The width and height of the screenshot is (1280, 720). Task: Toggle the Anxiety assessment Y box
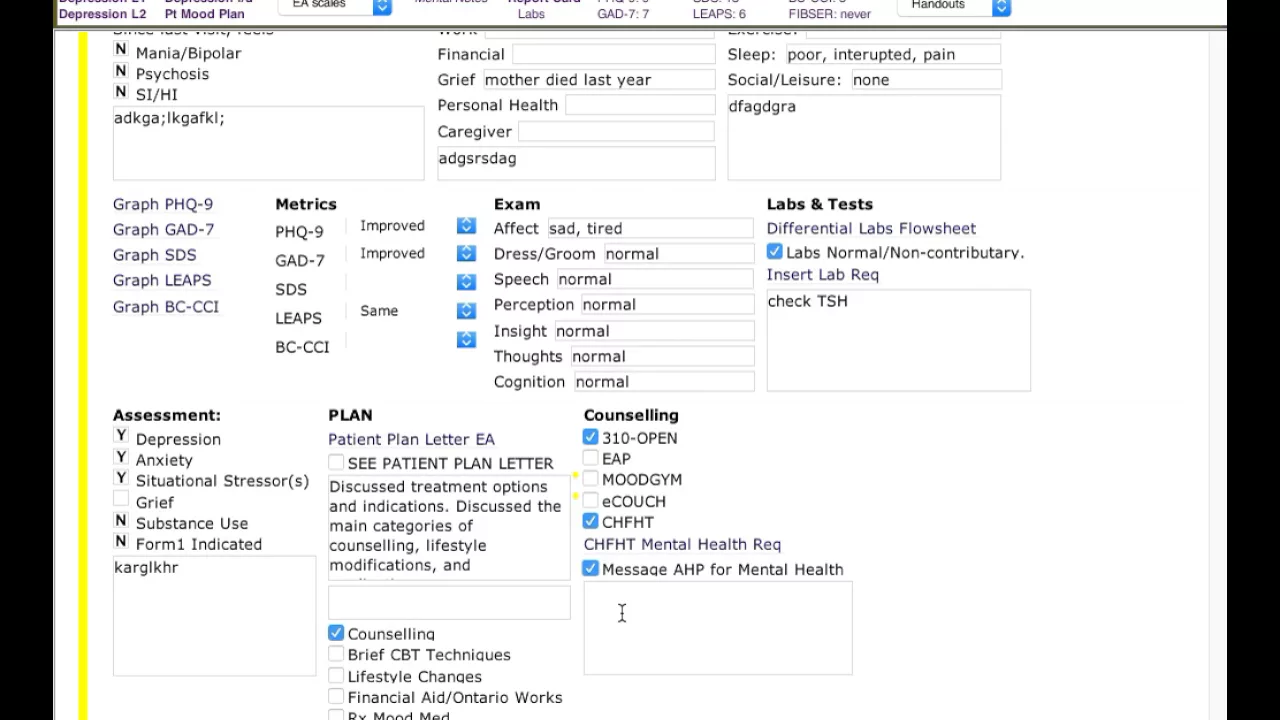point(121,457)
